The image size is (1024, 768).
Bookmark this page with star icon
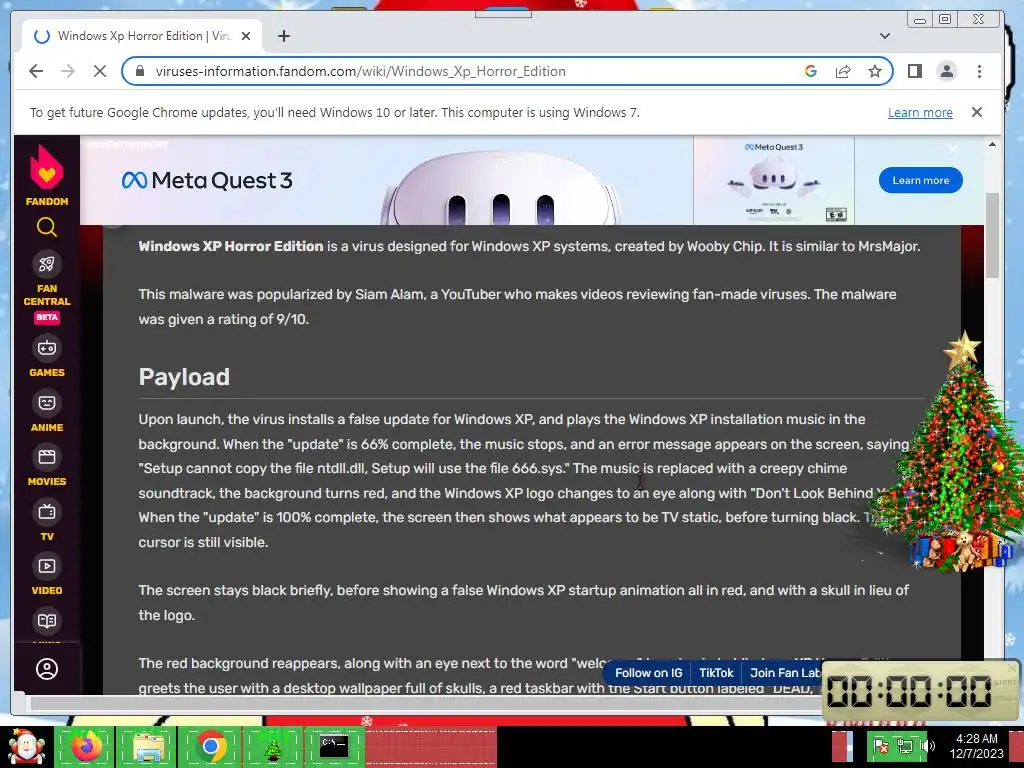[875, 71]
